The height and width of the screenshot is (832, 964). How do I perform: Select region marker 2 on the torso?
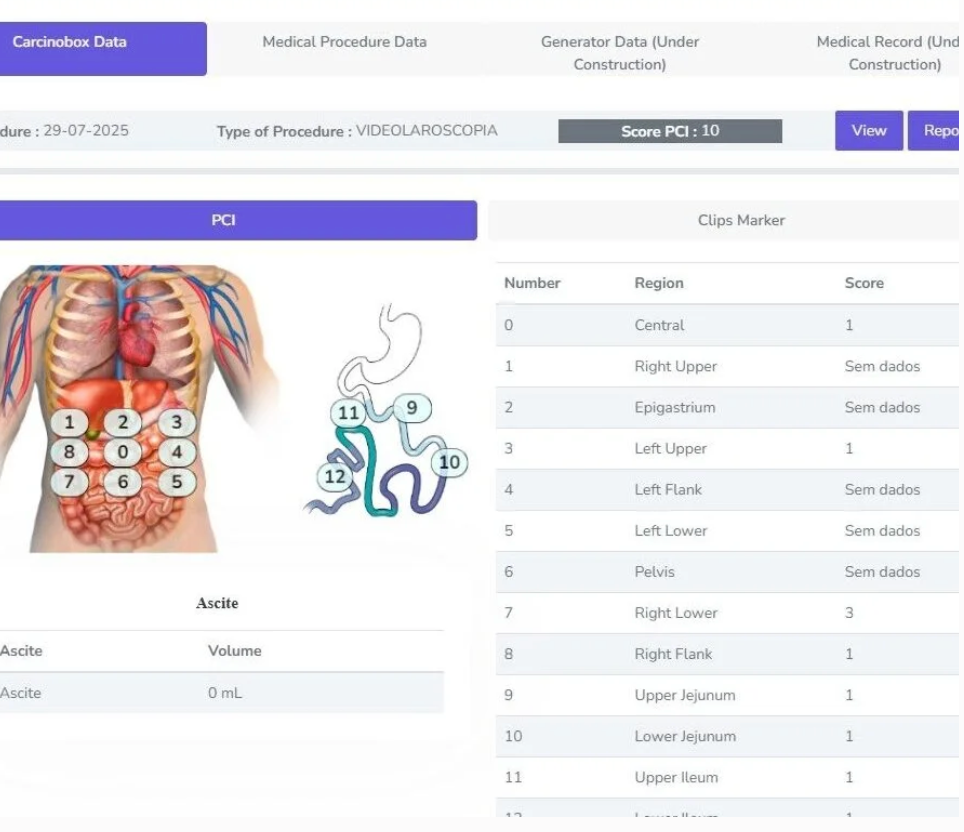pyautogui.click(x=123, y=423)
